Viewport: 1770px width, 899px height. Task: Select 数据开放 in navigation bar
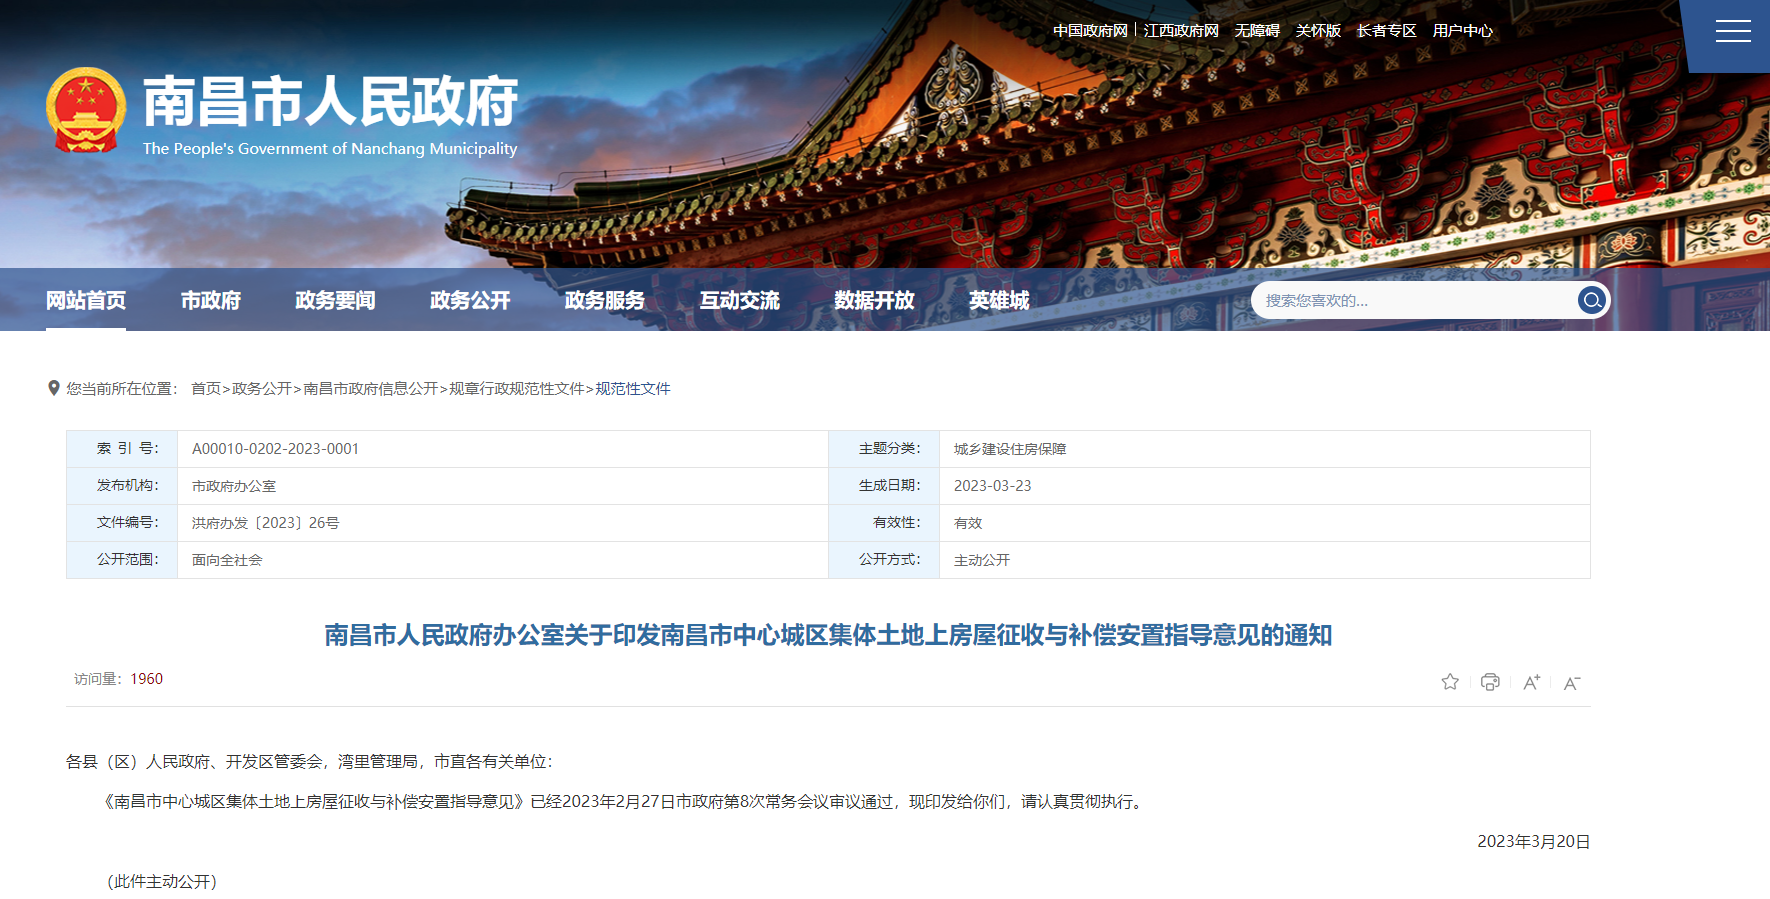(x=874, y=300)
